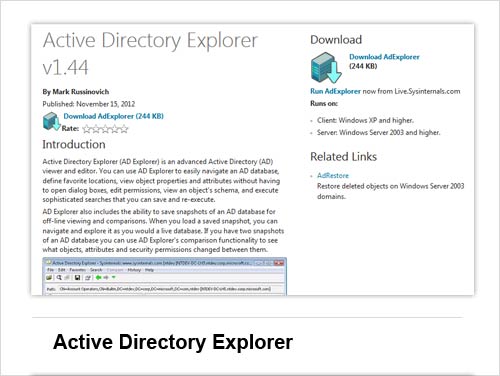Click the 'Introduction' heading

(74, 144)
